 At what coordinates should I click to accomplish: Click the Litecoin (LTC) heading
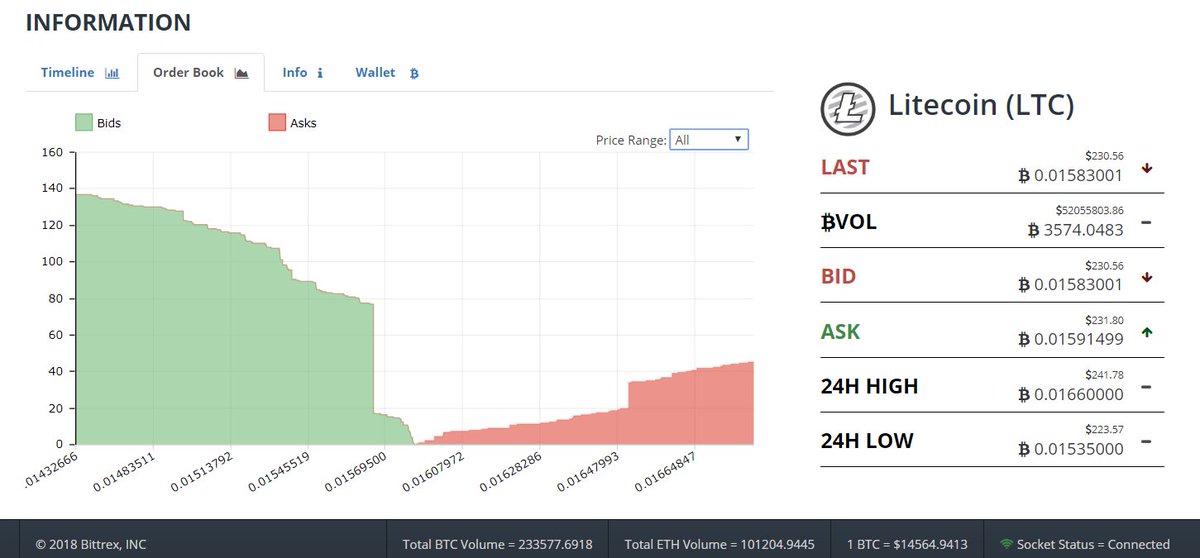coord(982,106)
